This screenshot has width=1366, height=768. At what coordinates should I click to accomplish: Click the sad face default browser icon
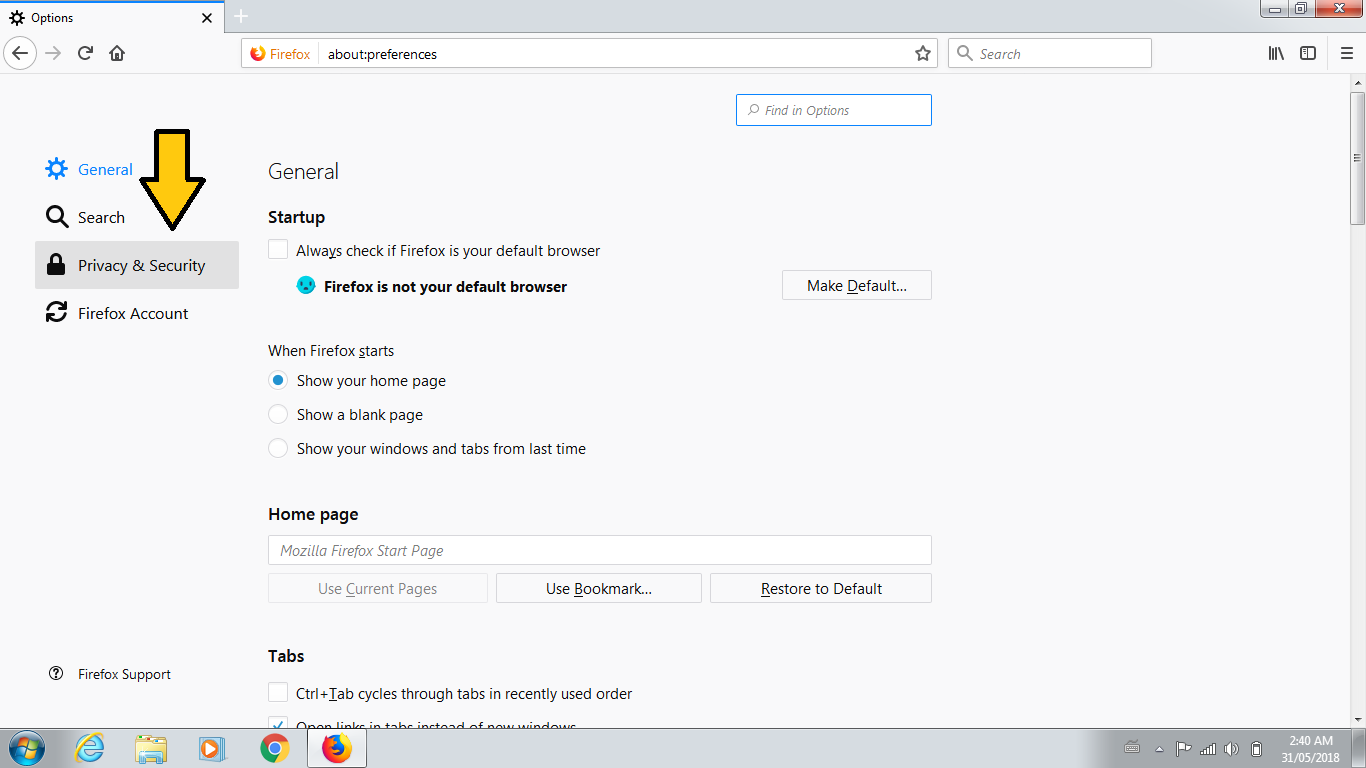[306, 285]
